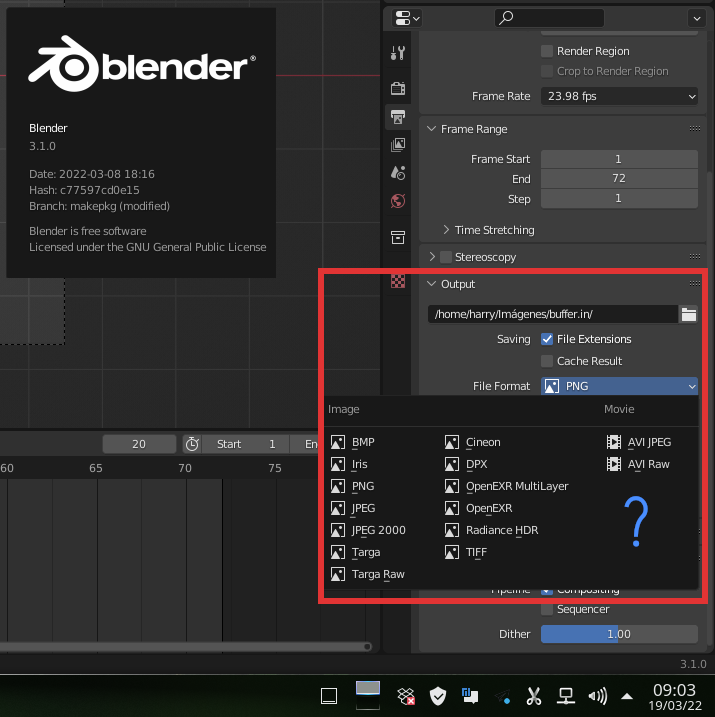Toggle the Sequencer checkbox
Viewport: 715px width, 717px height.
547,610
